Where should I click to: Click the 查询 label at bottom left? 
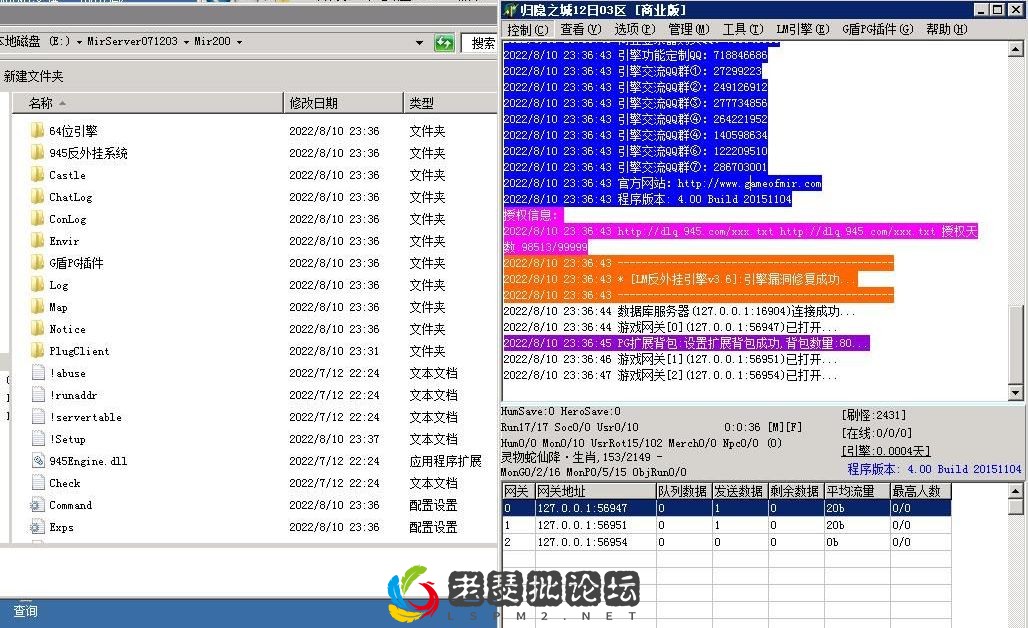pos(26,611)
